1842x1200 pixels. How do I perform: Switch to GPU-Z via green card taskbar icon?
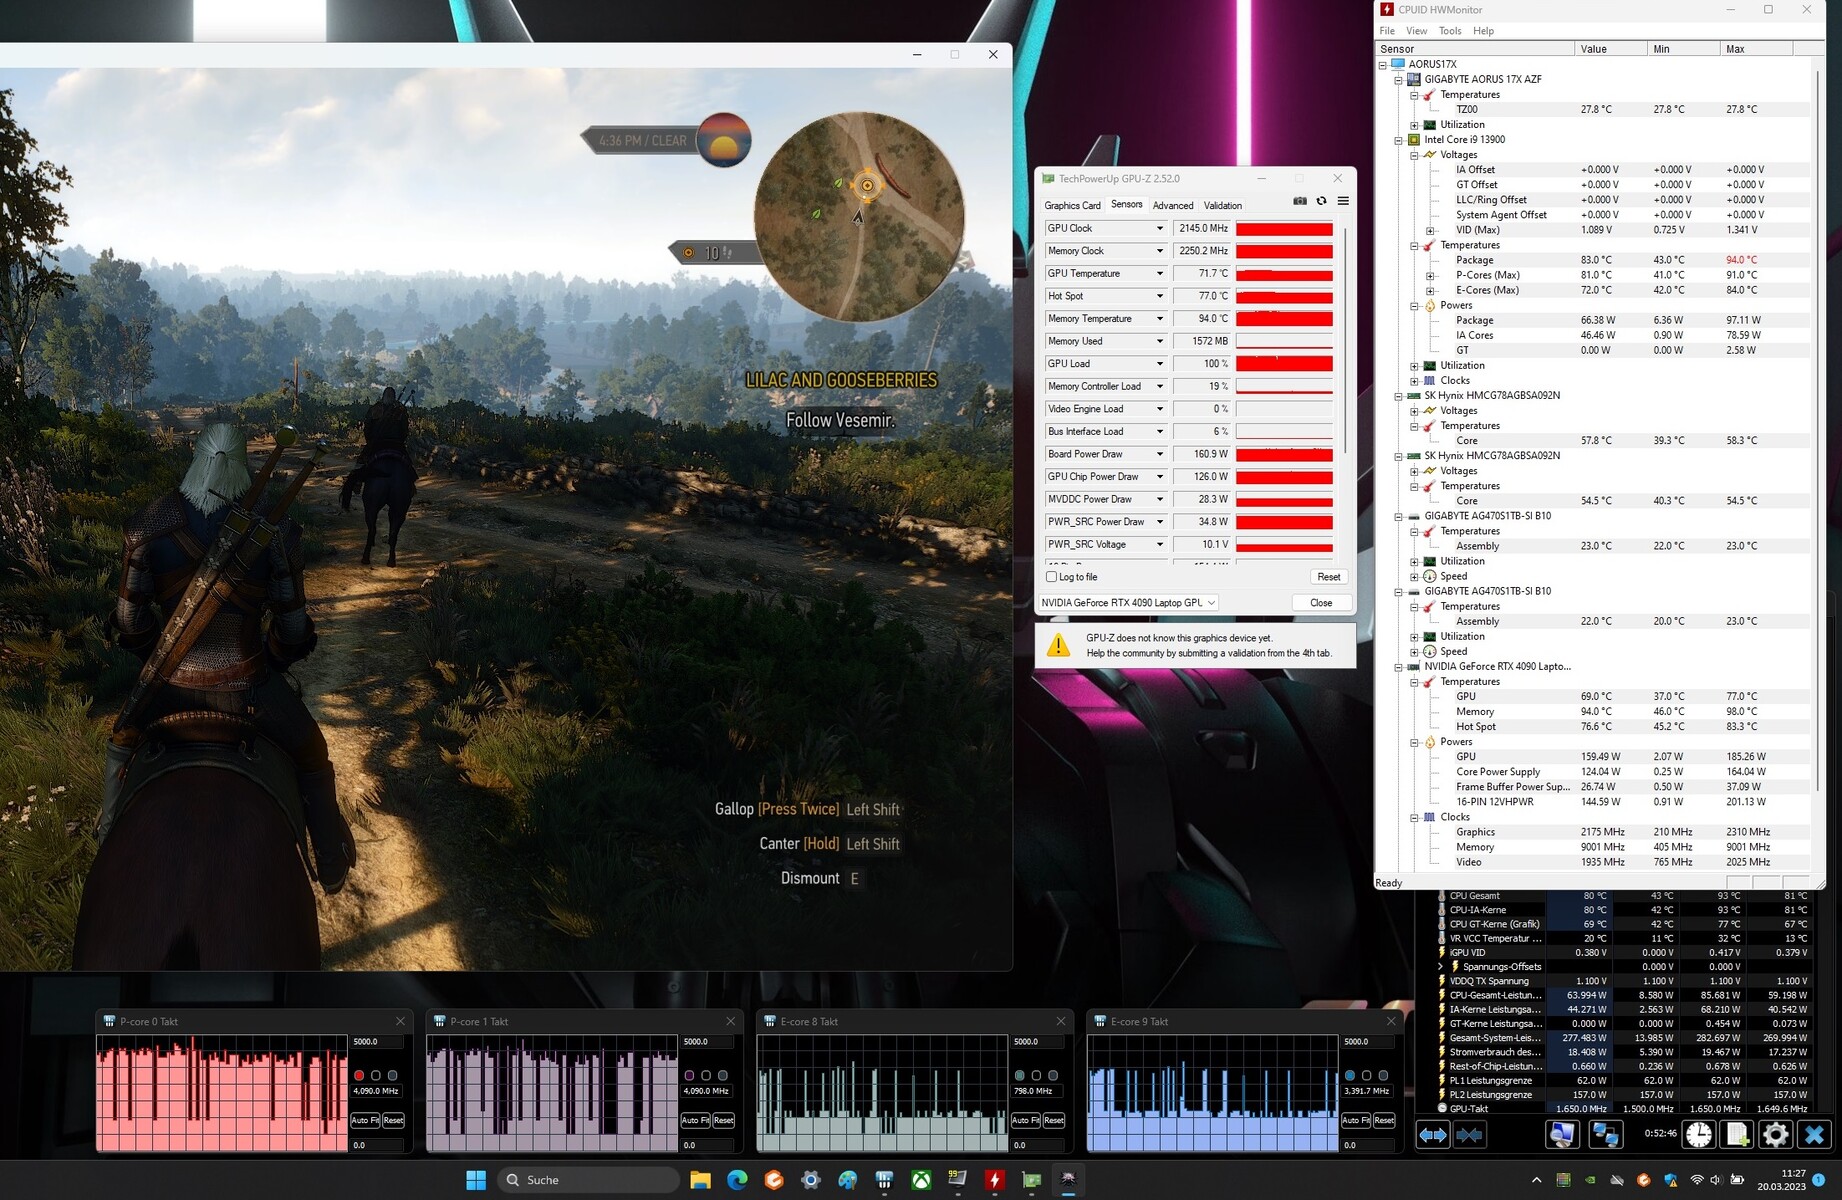click(1031, 1180)
